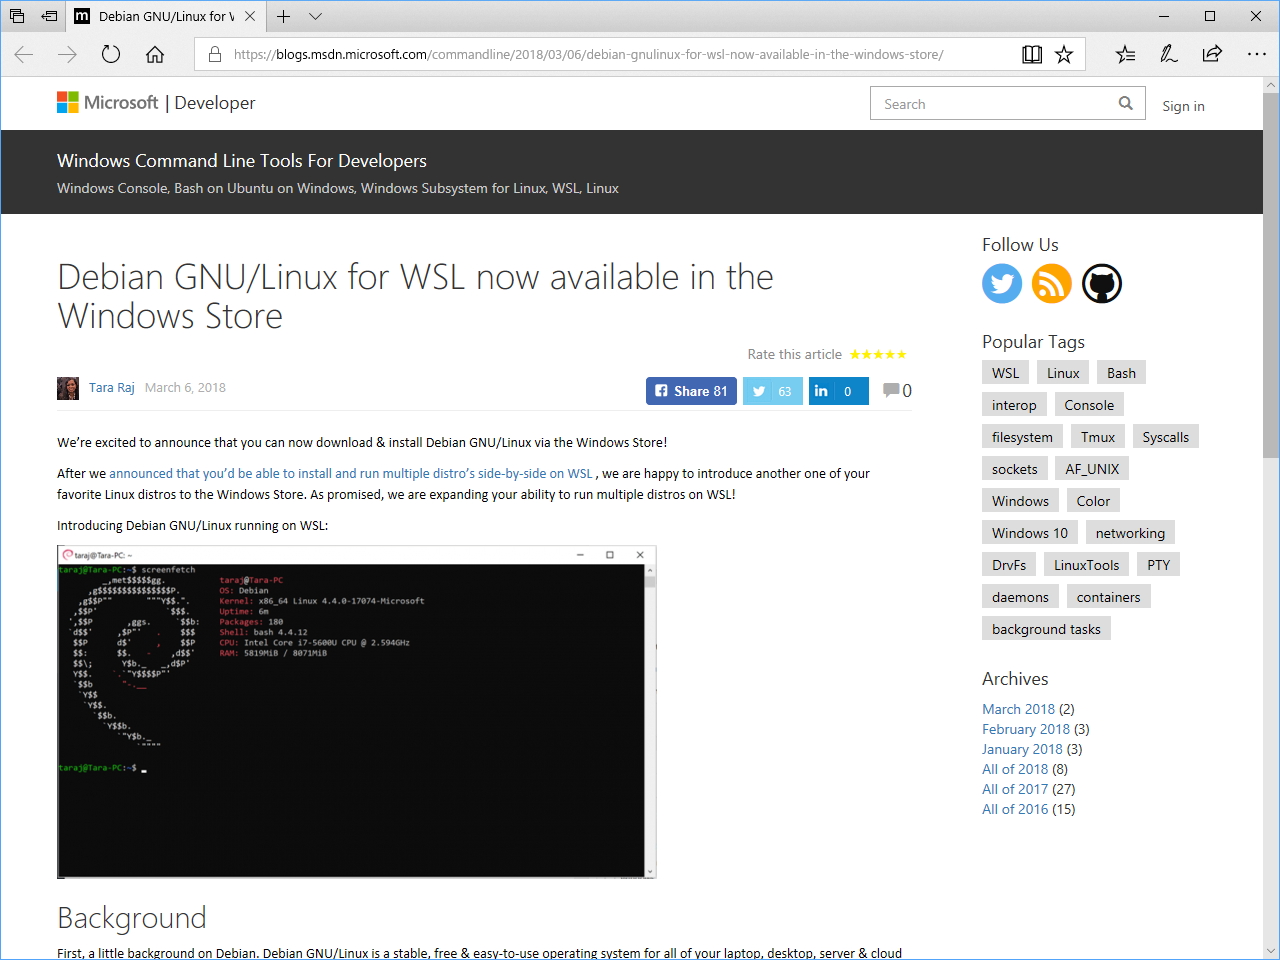Subscribe via the RSS feed icon
Screen dimensions: 1280x960
point(1052,284)
